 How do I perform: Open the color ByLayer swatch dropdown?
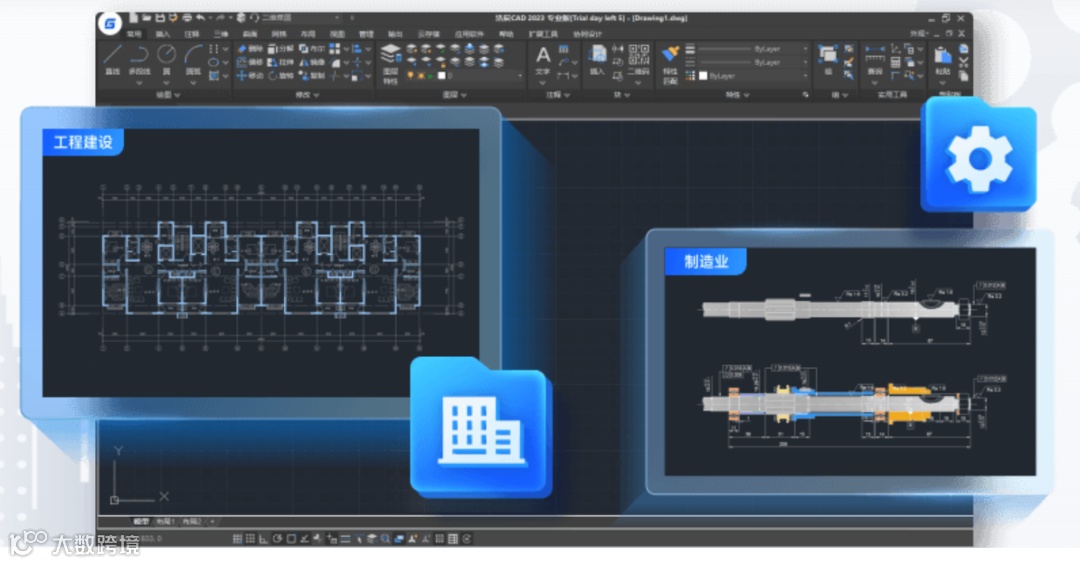(754, 76)
